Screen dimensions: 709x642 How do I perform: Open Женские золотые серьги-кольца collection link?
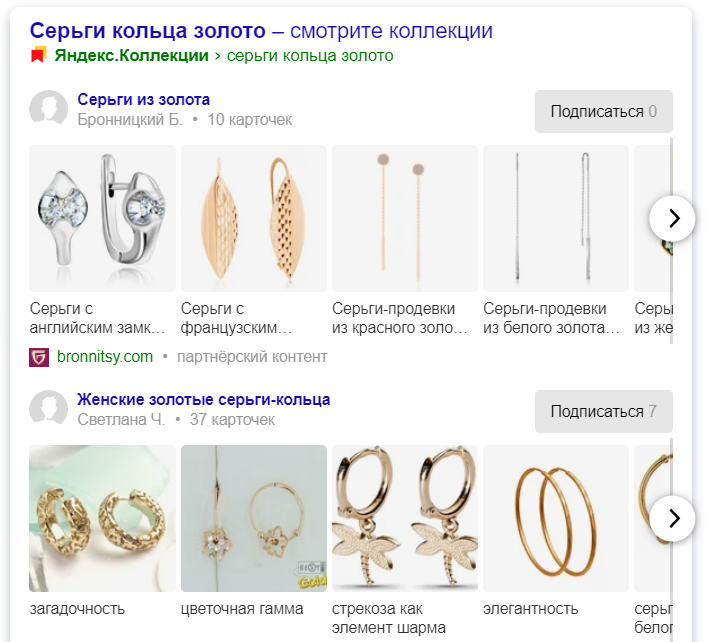[x=203, y=400]
